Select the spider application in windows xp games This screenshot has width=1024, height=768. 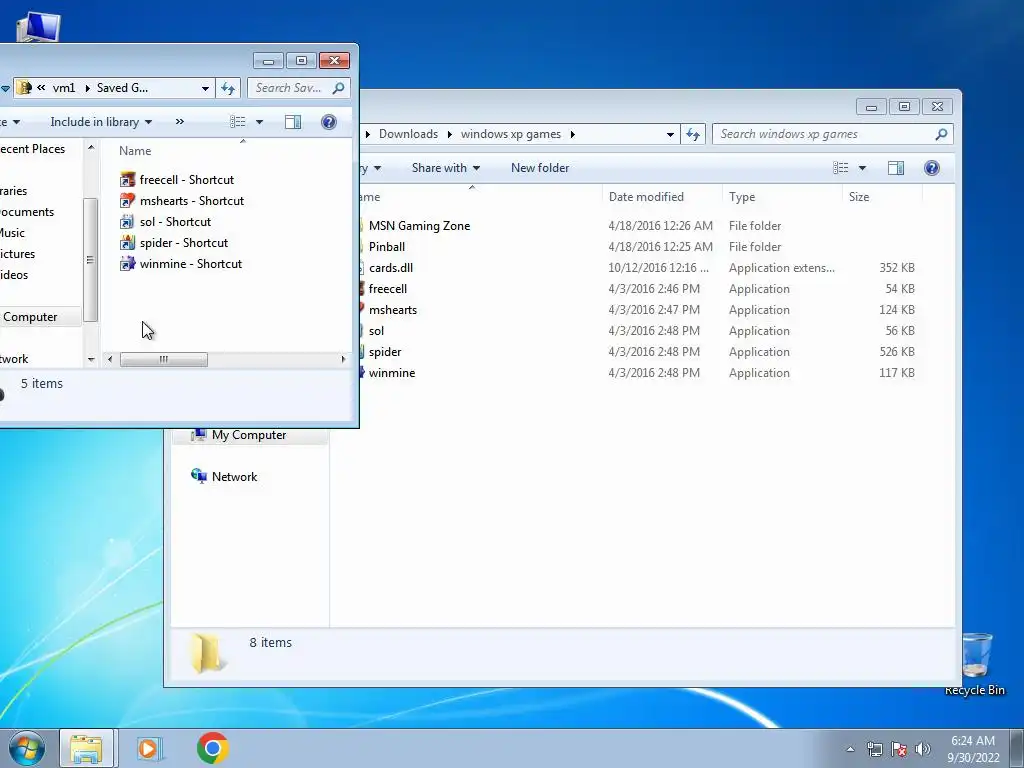pos(385,351)
